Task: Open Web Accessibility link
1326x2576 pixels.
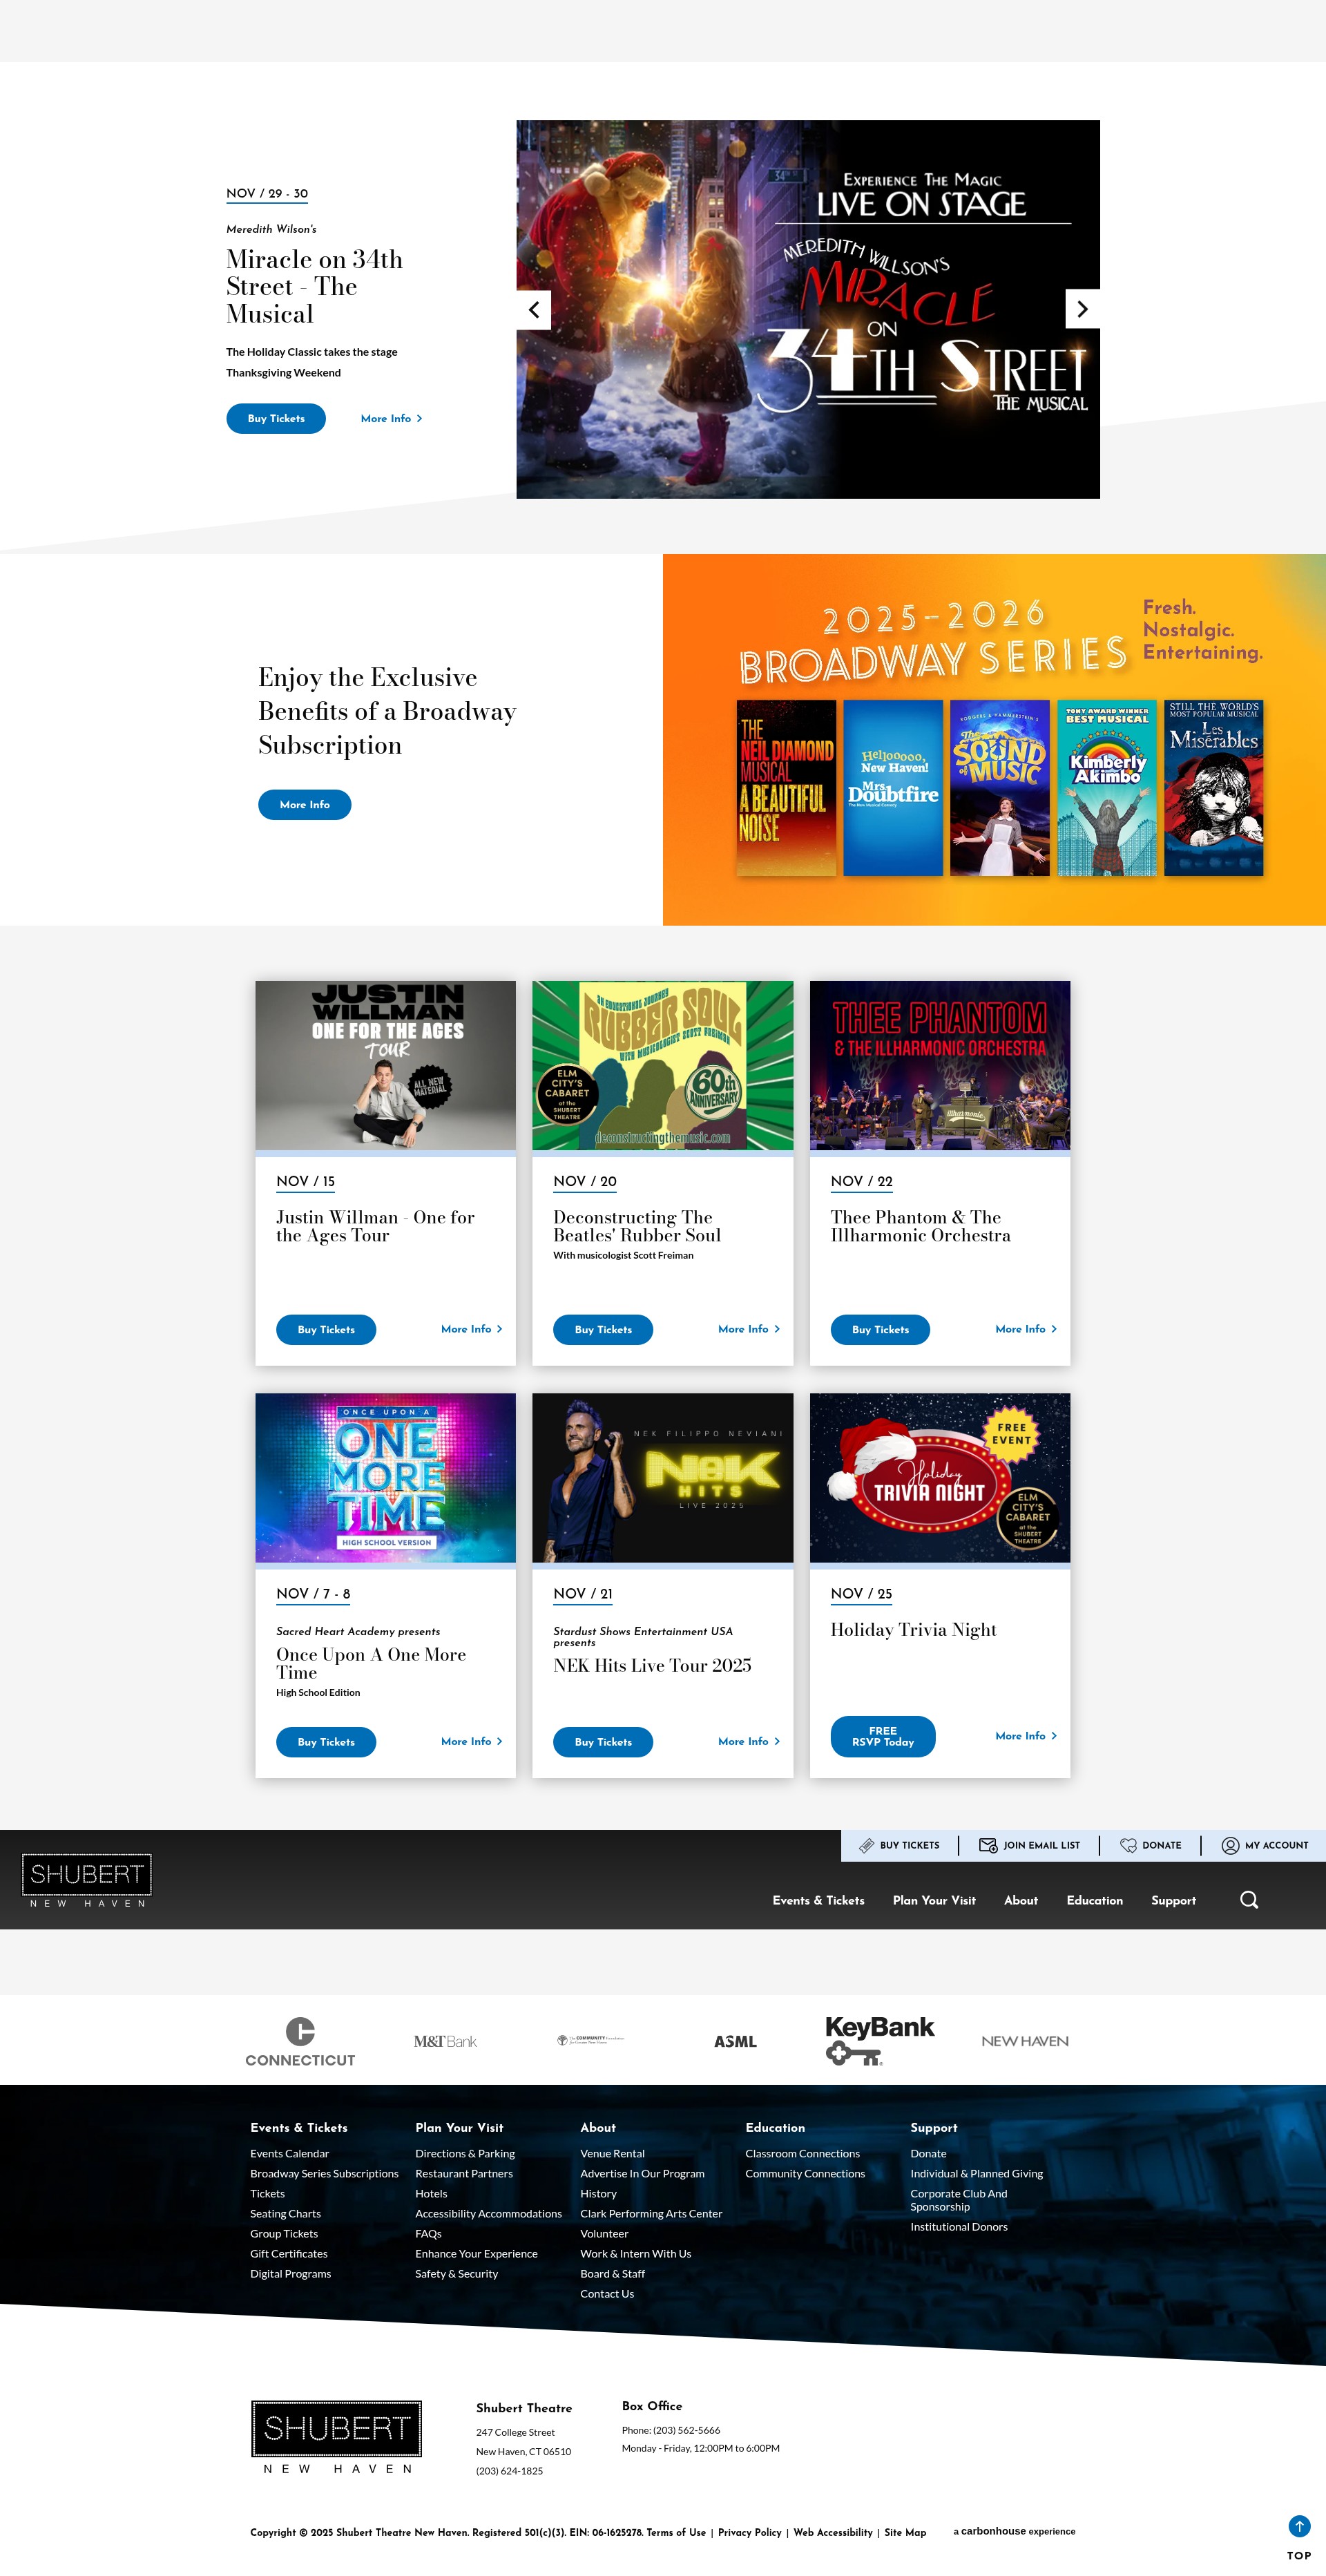Action: coord(832,2532)
